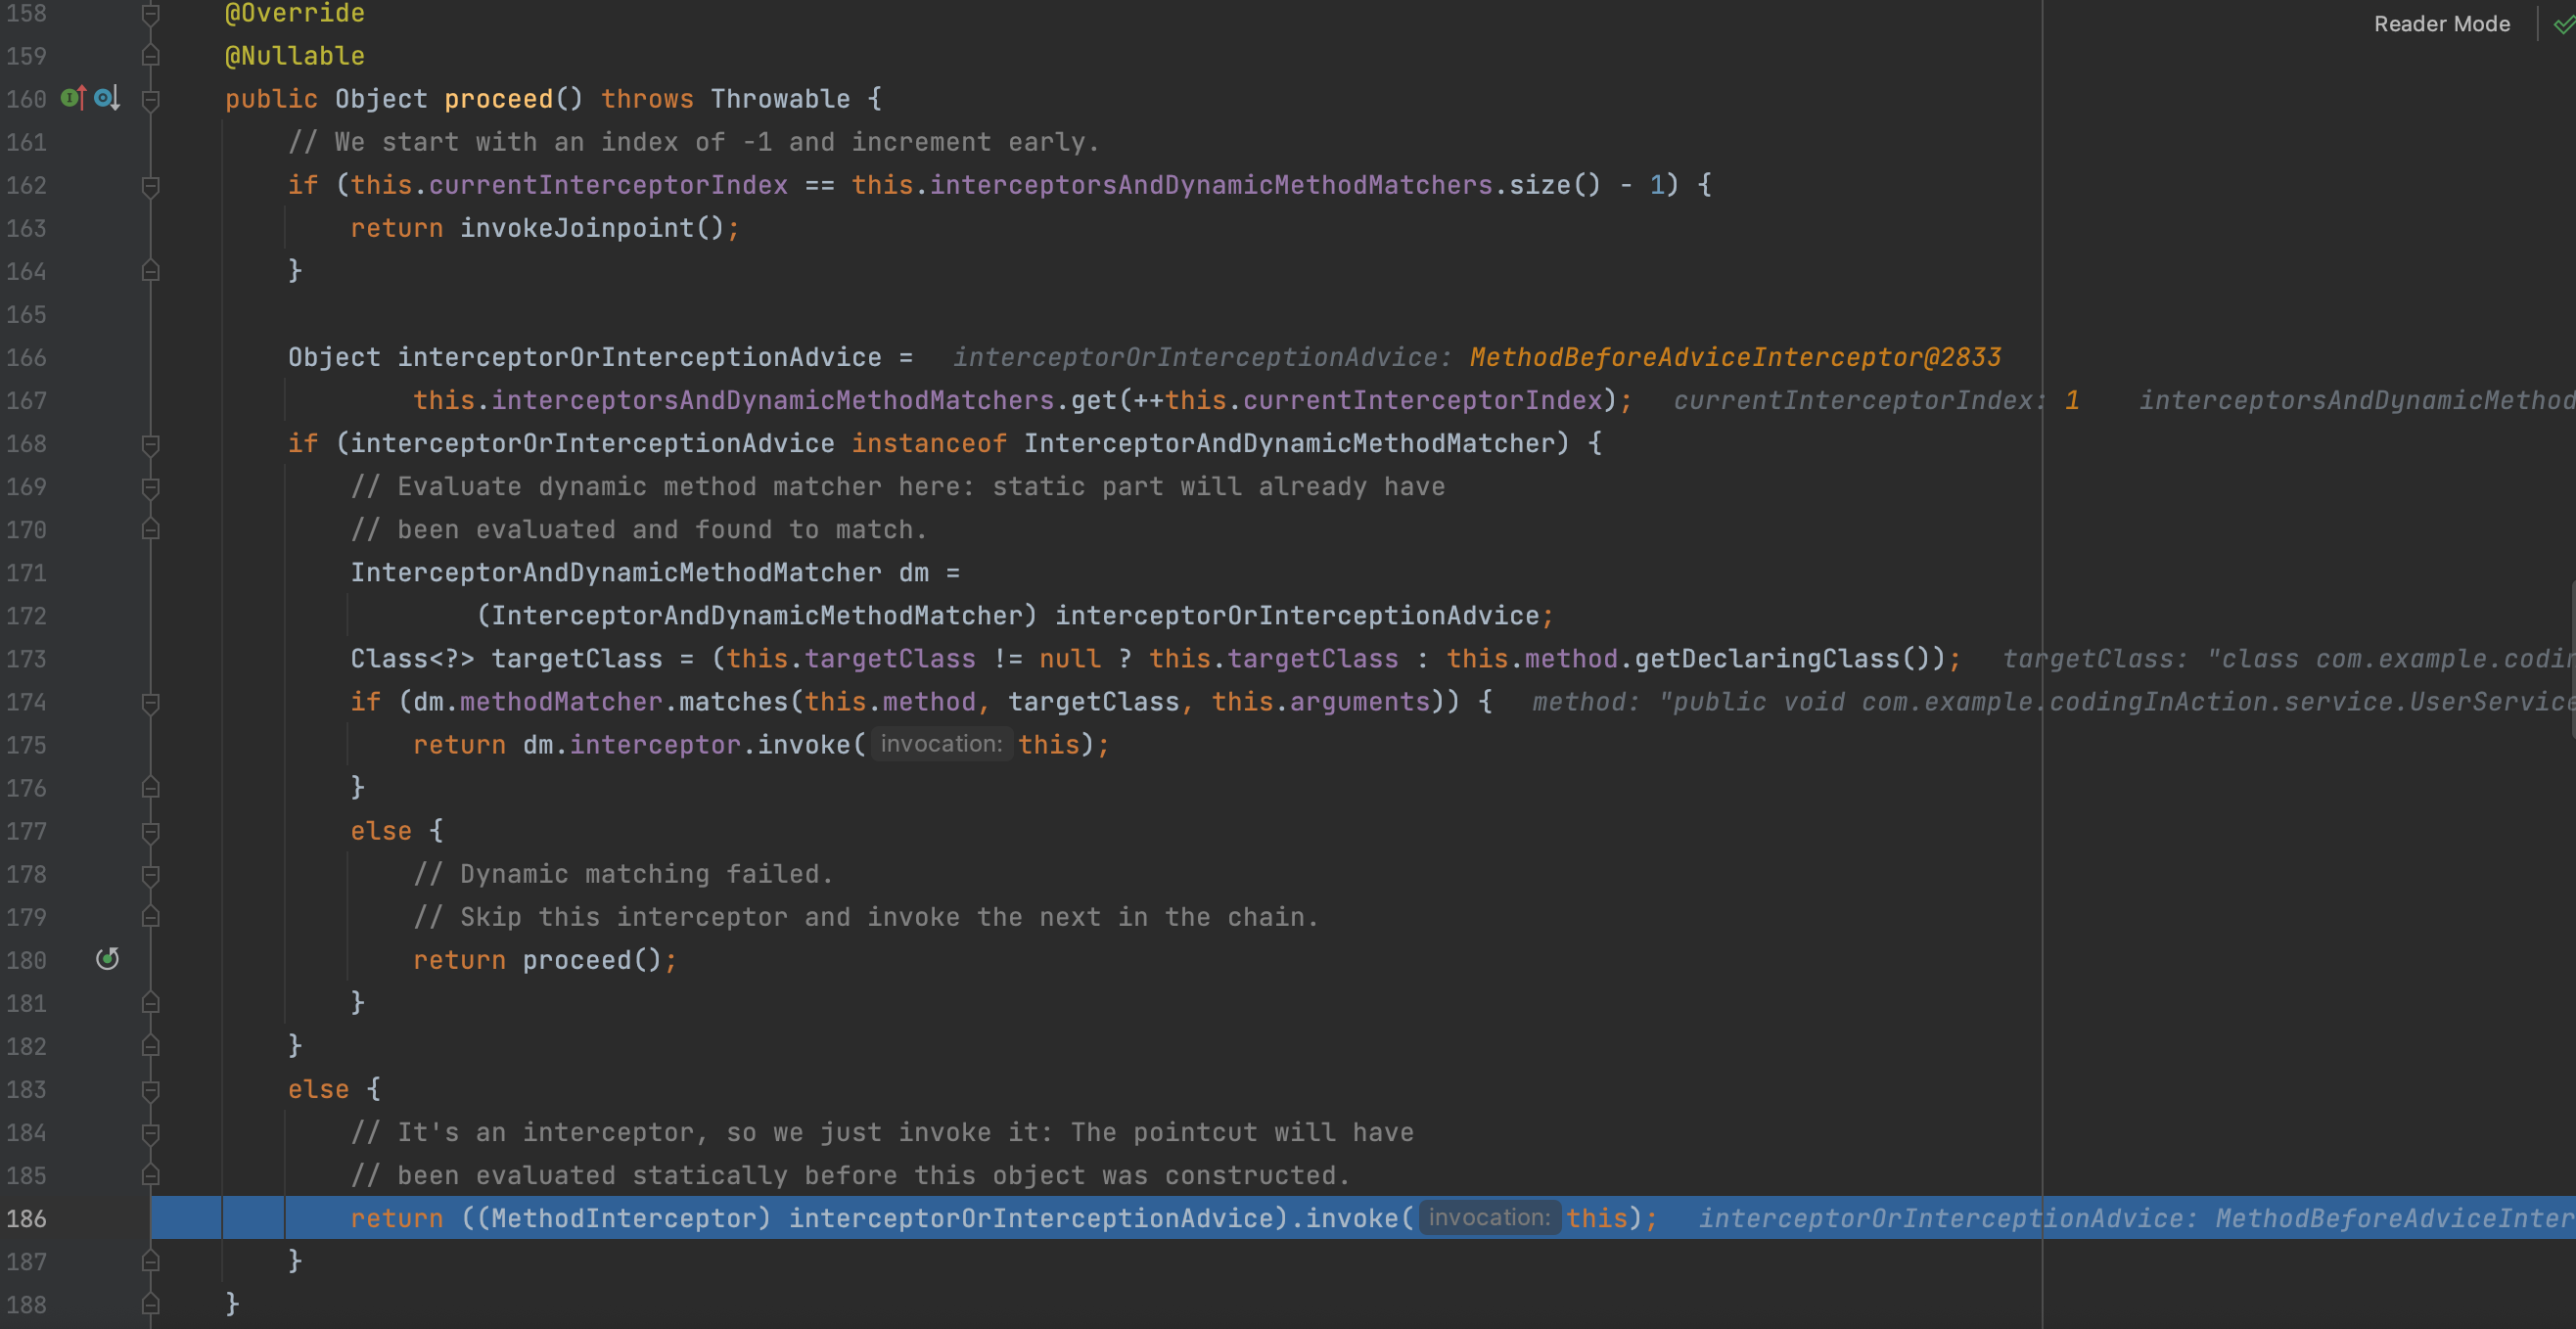Click the 'invocation:' inlay hint on highlighted line 186
2576x1329 pixels.
(1488, 1217)
